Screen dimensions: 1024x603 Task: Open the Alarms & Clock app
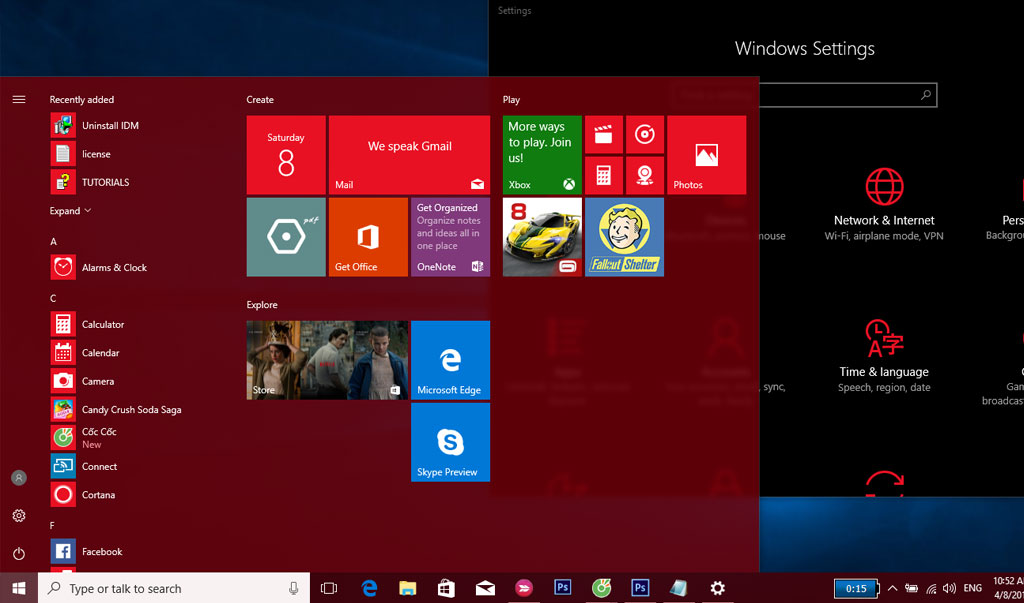coord(113,268)
